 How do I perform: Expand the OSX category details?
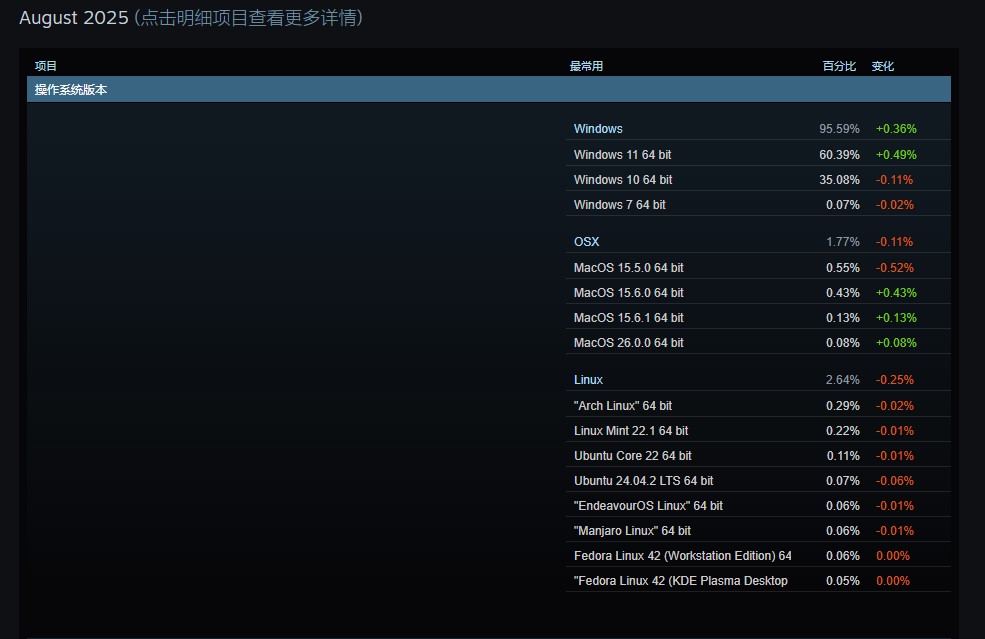[586, 241]
